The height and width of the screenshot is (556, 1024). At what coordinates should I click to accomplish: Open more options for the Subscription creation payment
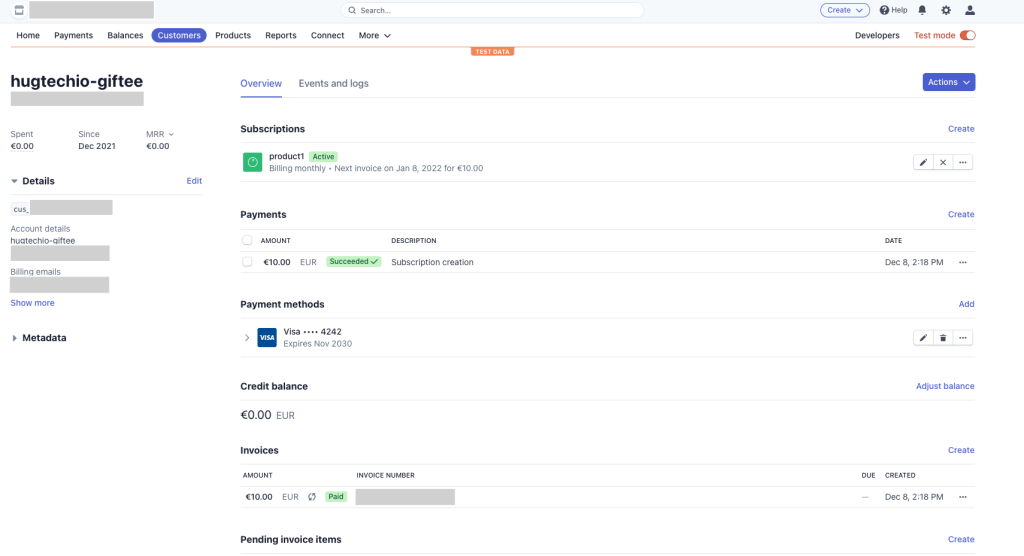963,262
